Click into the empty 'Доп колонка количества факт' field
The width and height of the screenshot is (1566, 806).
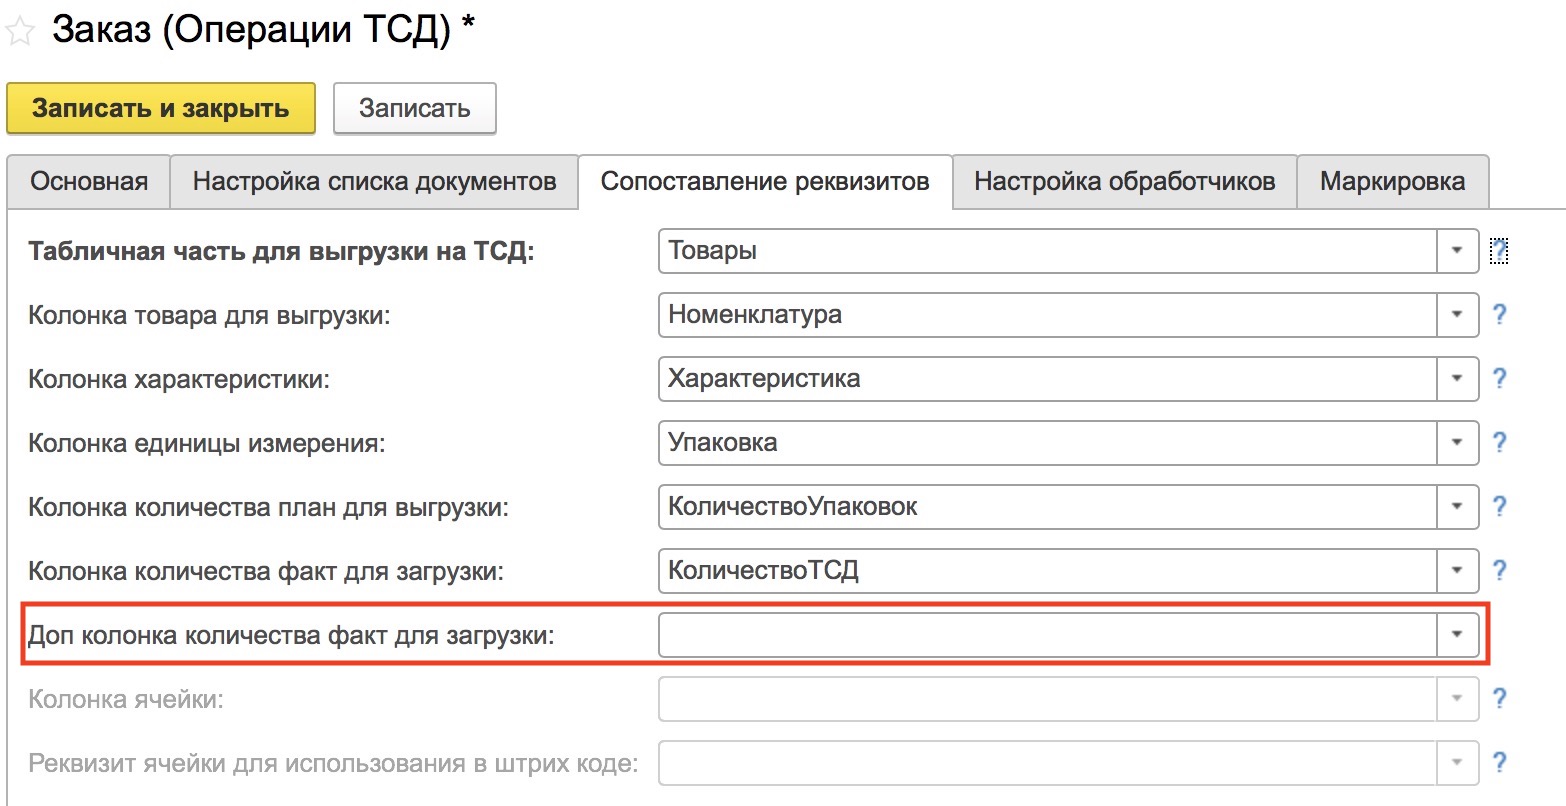point(1048,634)
